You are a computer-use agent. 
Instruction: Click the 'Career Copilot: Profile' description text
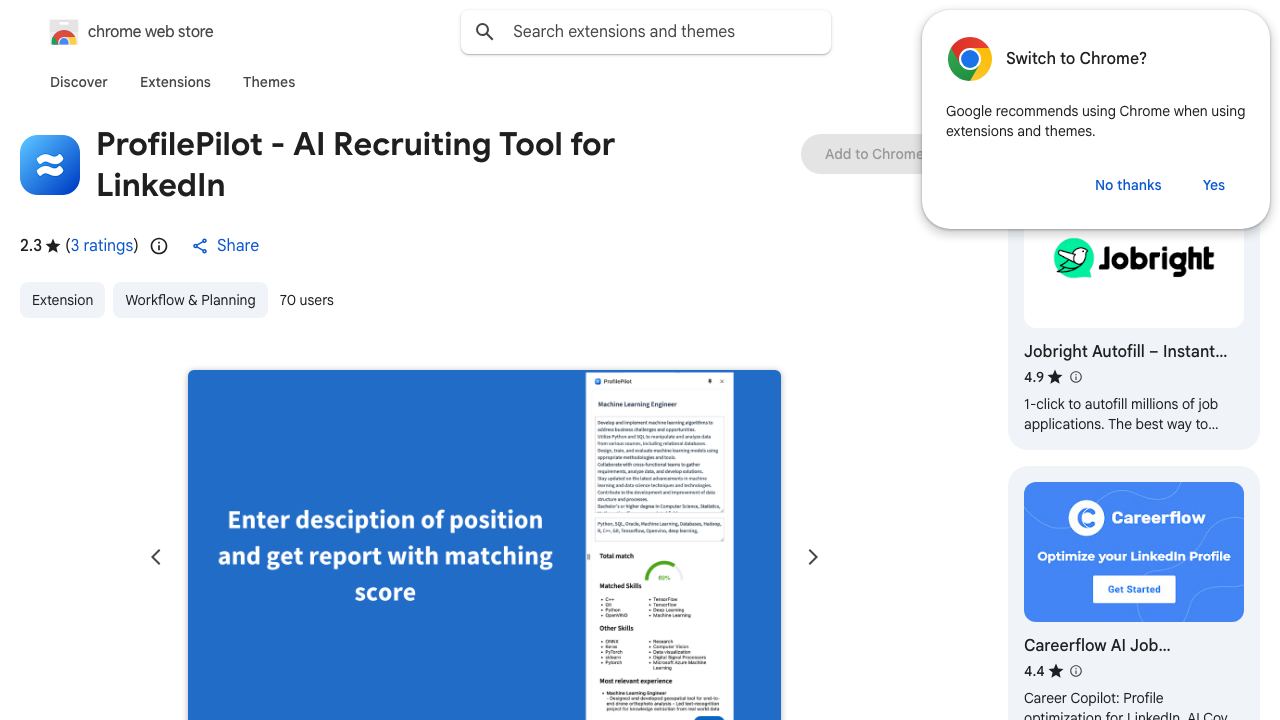point(1126,707)
